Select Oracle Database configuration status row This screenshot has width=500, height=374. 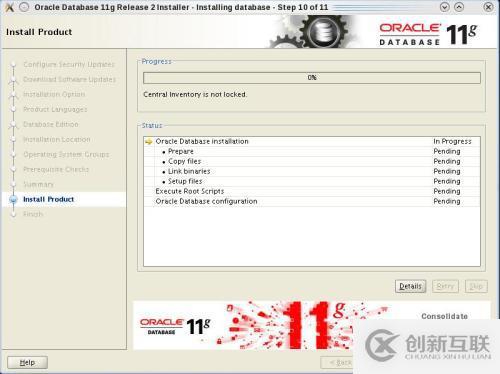click(312, 202)
